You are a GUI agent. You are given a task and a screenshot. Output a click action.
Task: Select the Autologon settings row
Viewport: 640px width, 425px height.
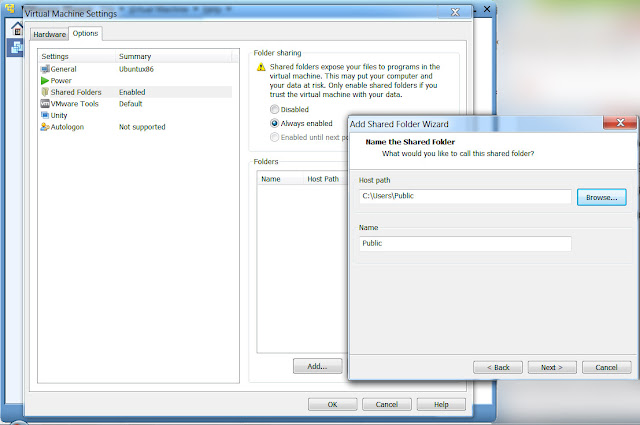pyautogui.click(x=136, y=127)
